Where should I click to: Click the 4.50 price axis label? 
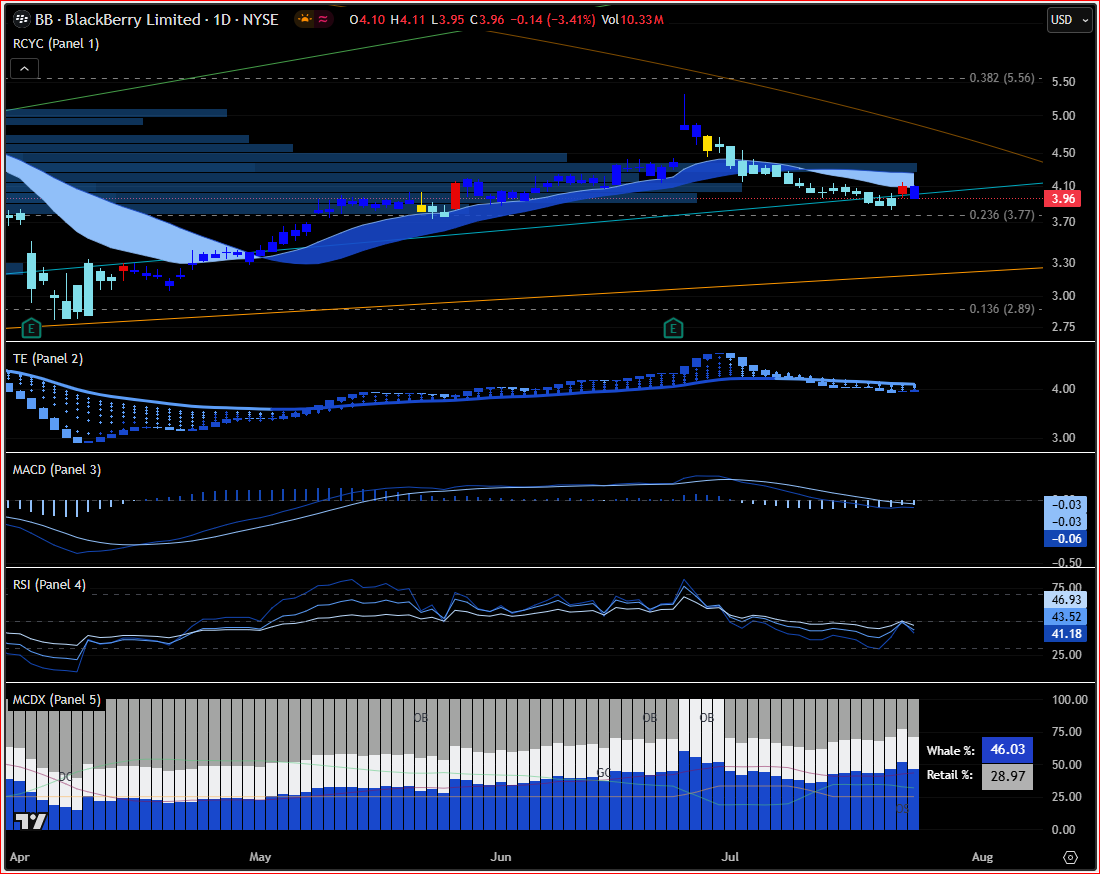[1064, 152]
